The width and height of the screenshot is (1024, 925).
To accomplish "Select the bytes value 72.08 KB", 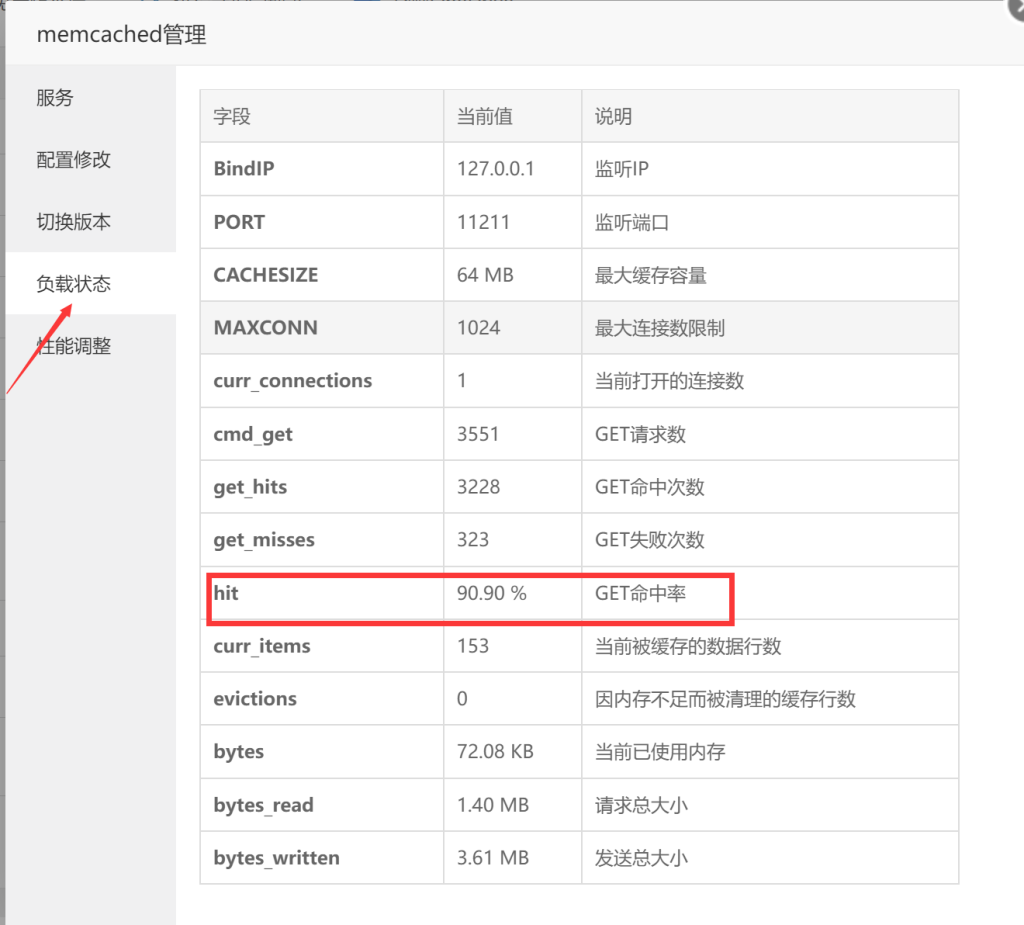I will (x=495, y=751).
